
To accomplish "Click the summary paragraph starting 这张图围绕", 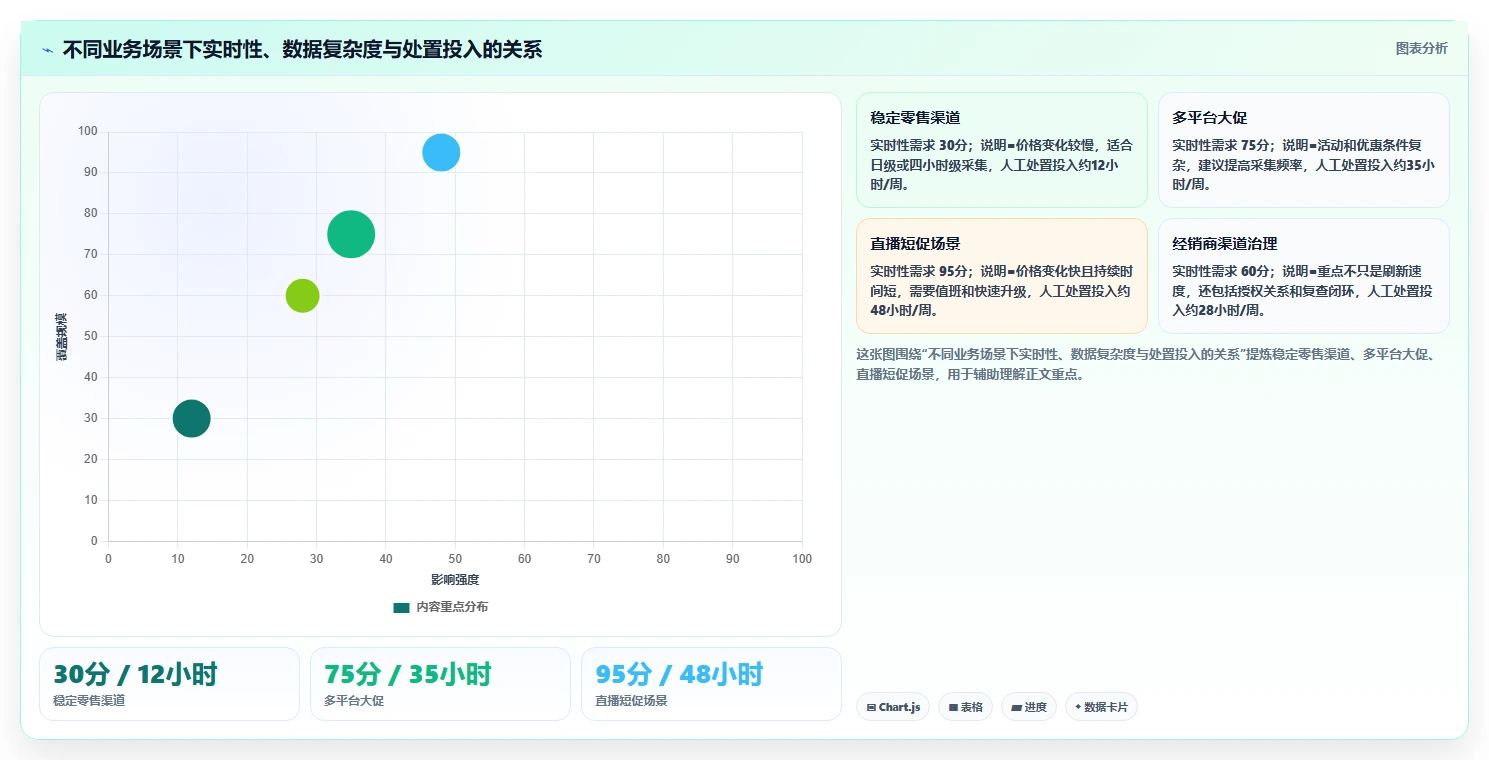I will tap(1147, 365).
